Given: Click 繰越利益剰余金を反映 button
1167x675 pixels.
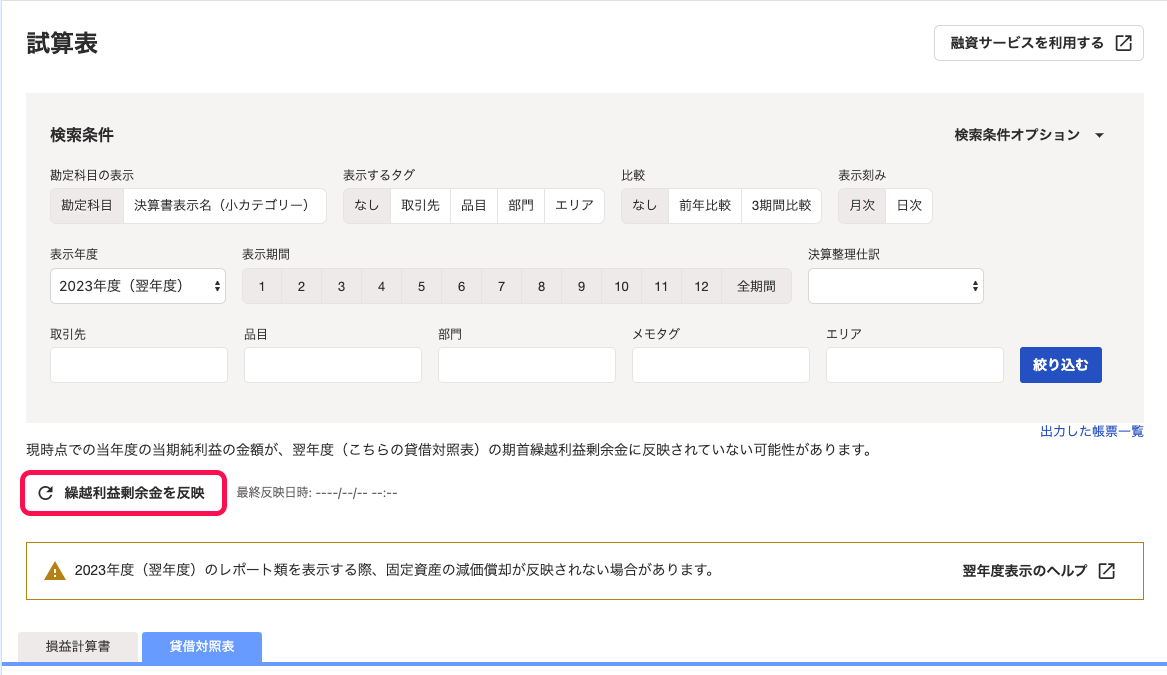Looking at the screenshot, I should (124, 493).
